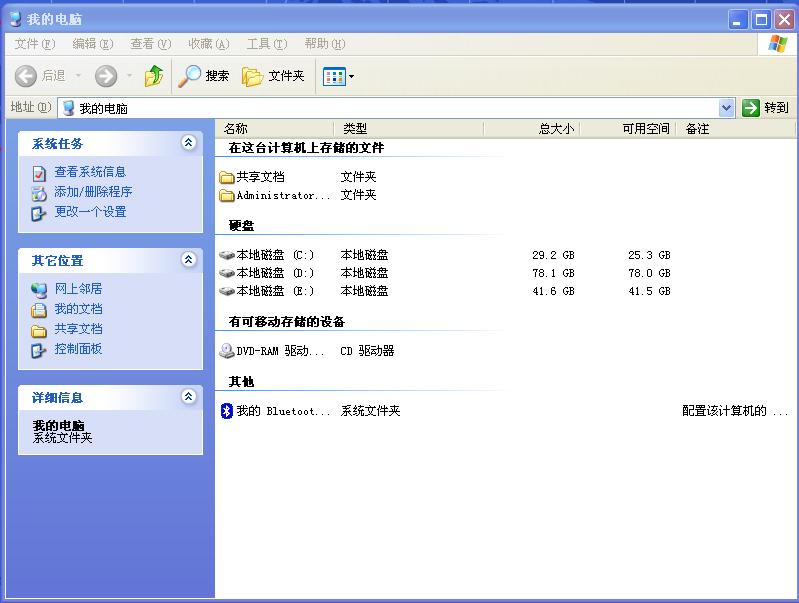Open the 编辑(E) menu
The height and width of the screenshot is (603, 799).
click(x=93, y=44)
